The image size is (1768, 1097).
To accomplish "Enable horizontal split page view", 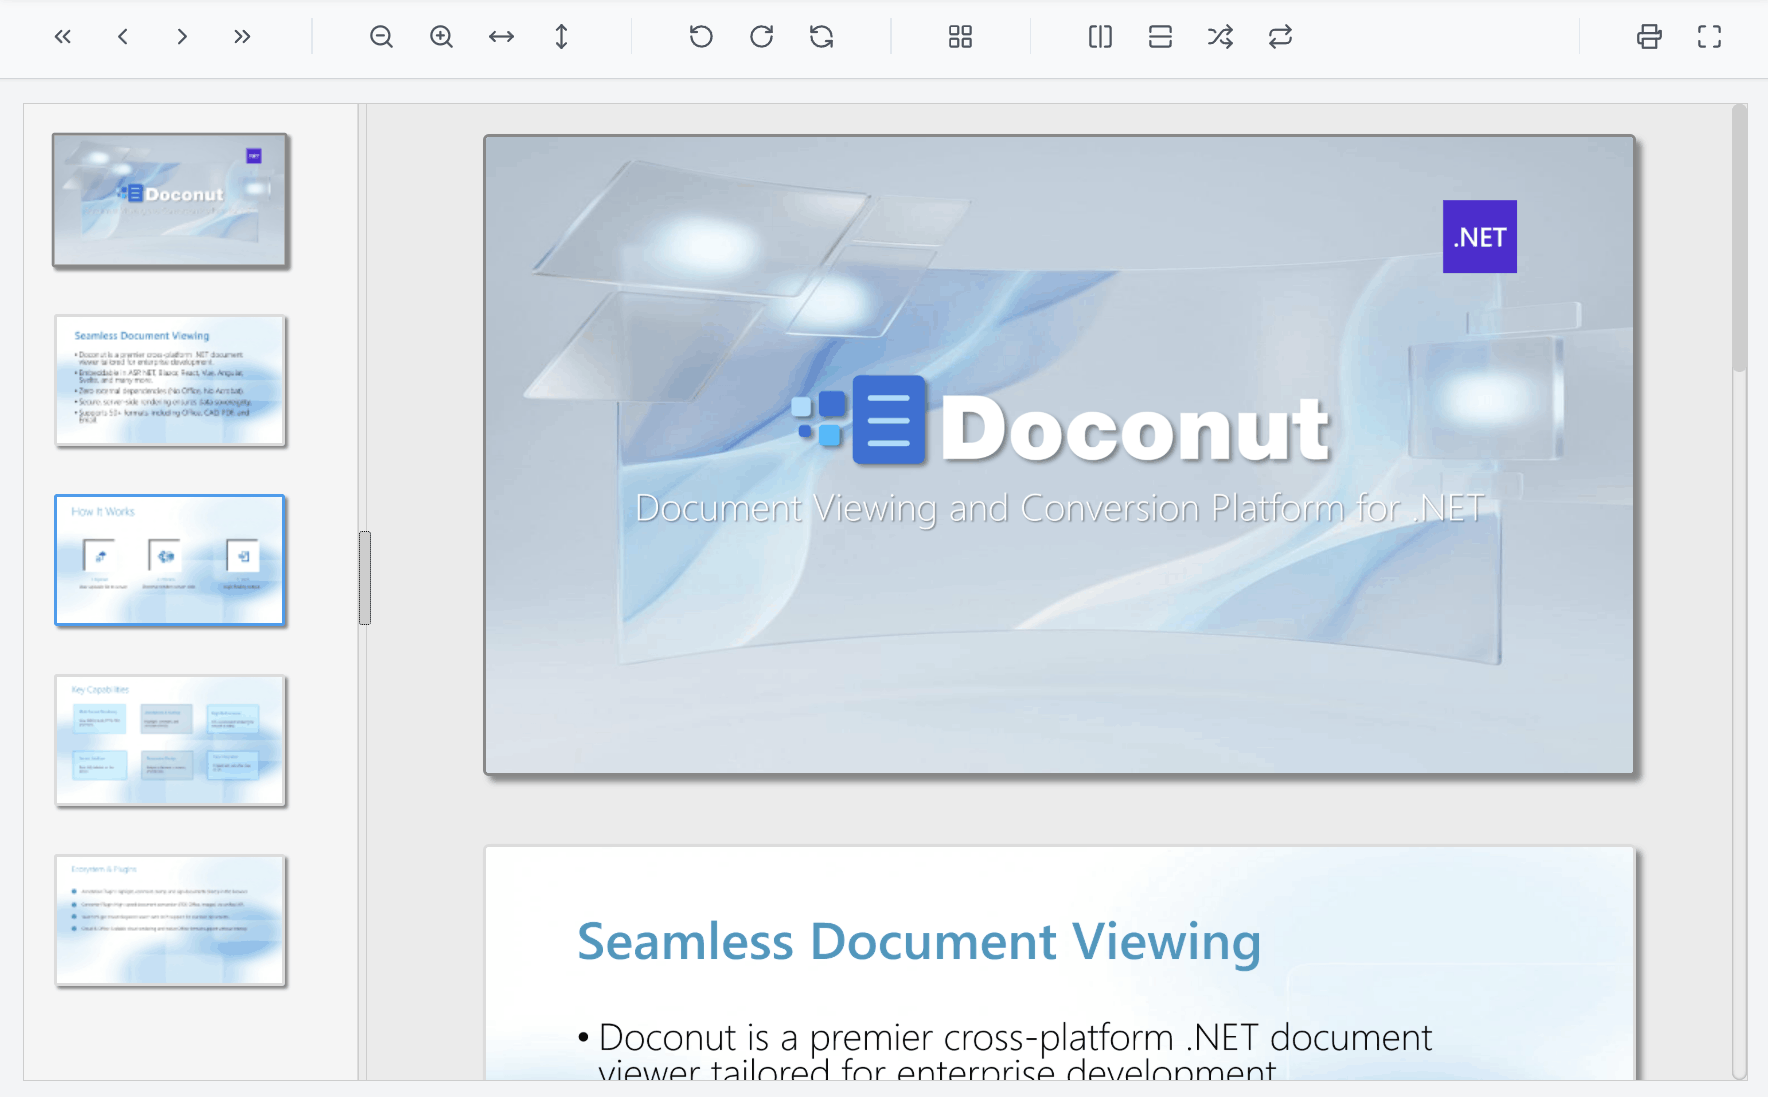I will click(1160, 36).
